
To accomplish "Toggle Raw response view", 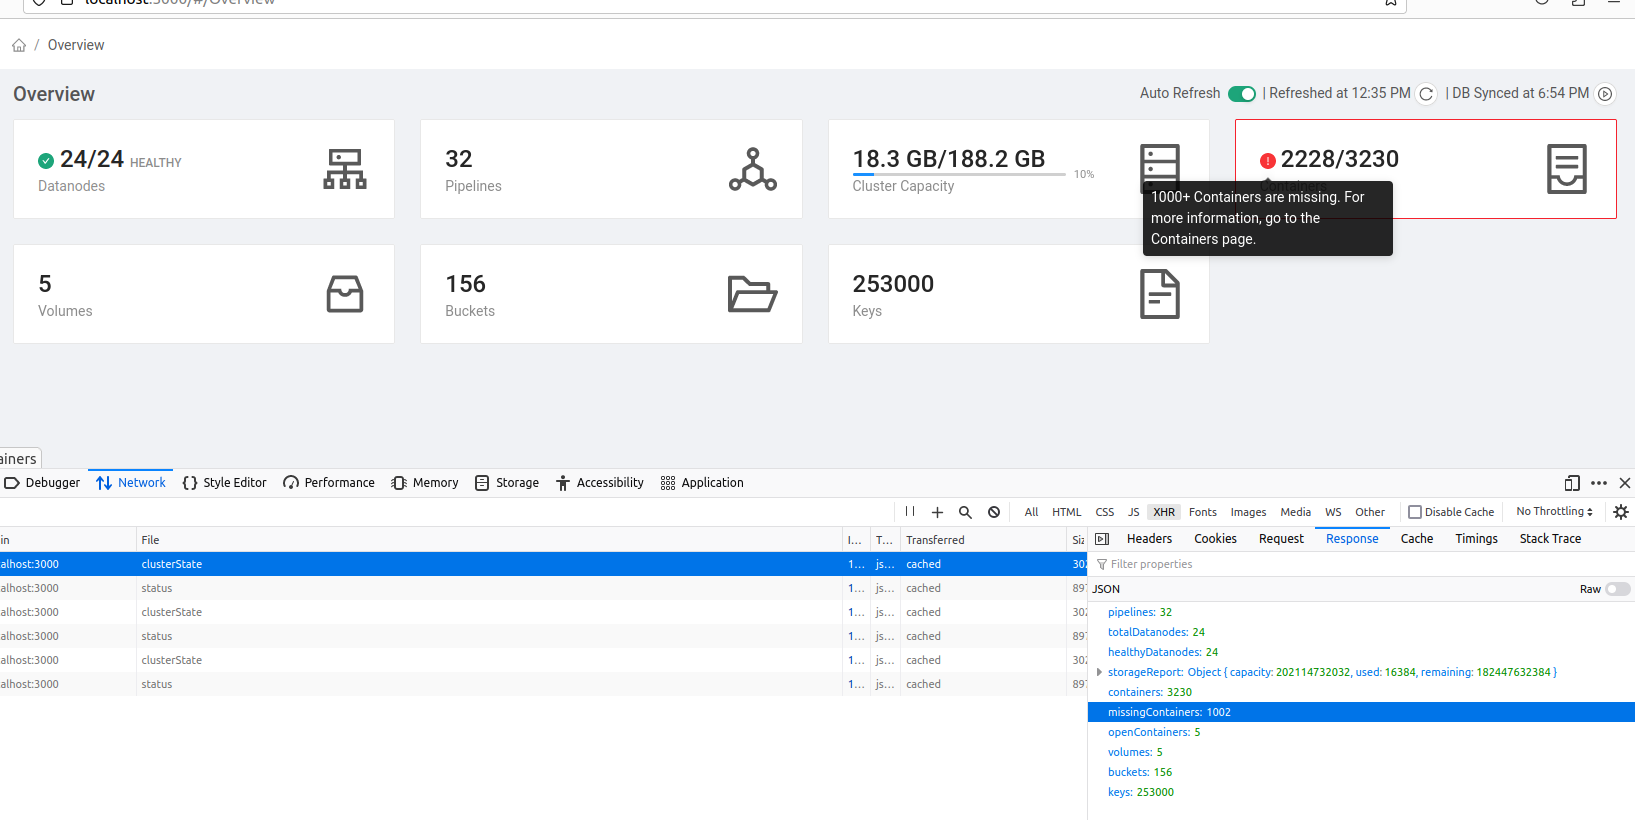I will [x=1618, y=589].
